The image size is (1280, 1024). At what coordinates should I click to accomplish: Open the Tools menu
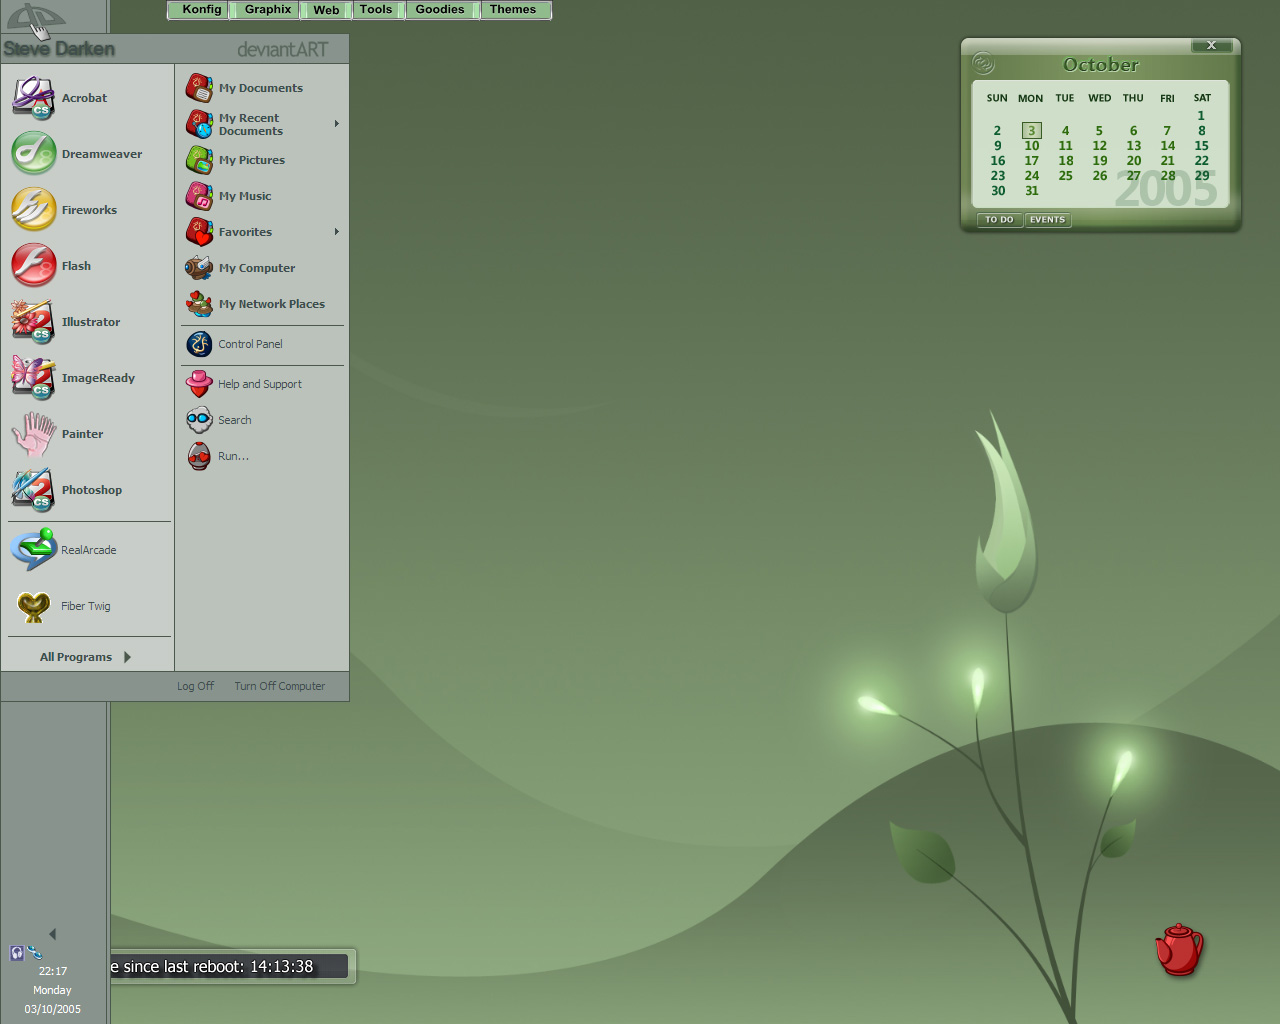[x=376, y=10]
